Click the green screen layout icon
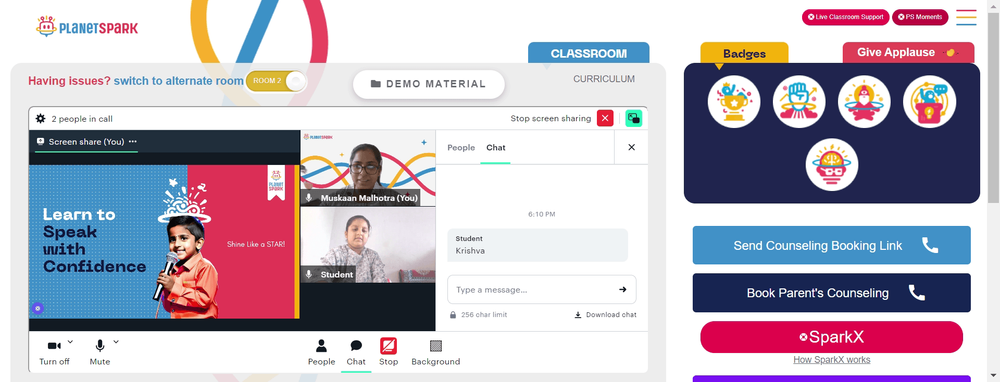1000x382 pixels. [633, 118]
